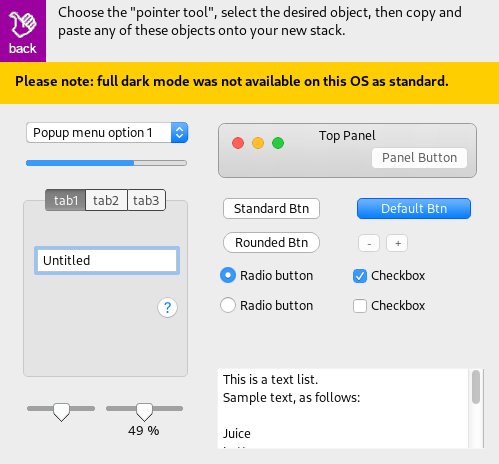Click into the Untitled text field
Viewport: 499px width, 464px height.
(107, 261)
